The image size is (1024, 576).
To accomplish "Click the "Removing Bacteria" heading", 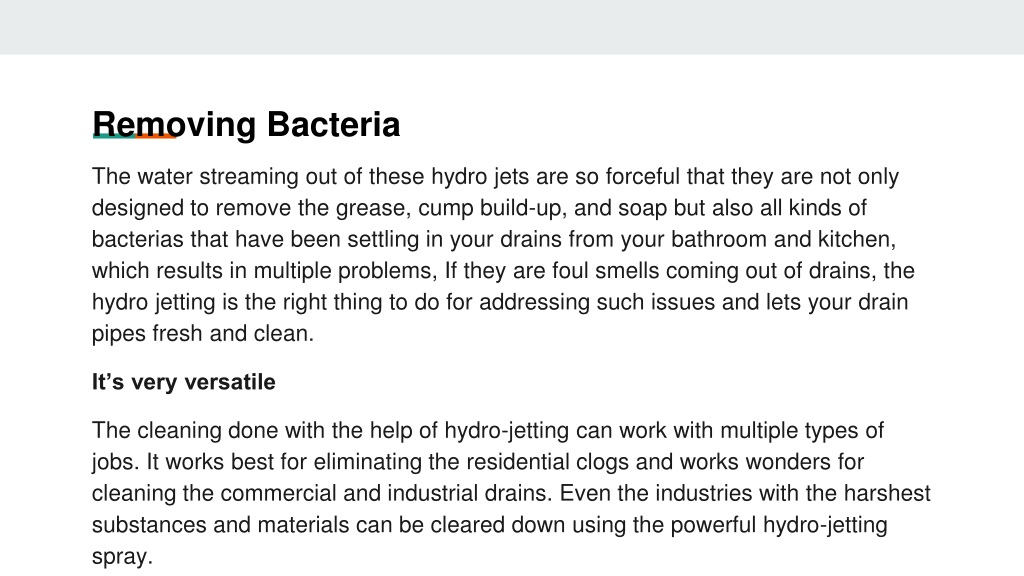I will click(x=246, y=125).
